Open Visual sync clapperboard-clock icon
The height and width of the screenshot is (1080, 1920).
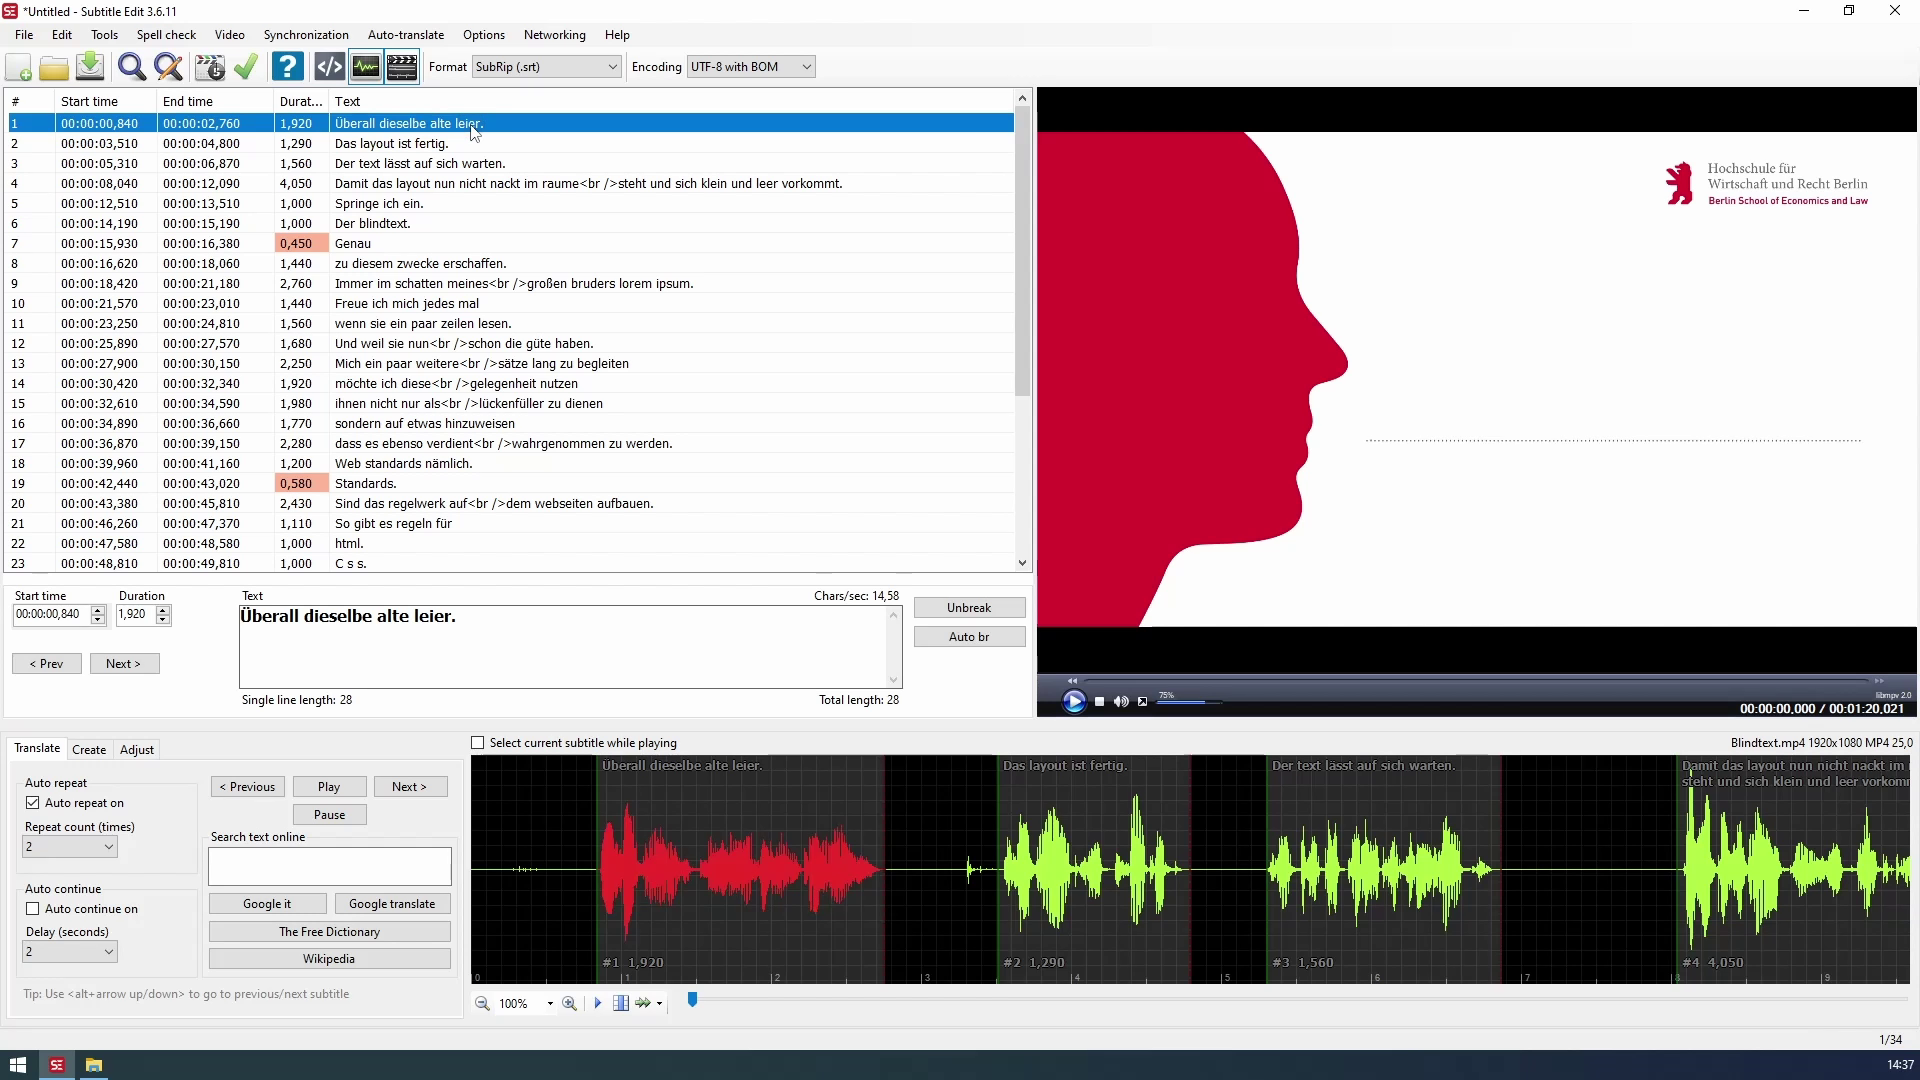(210, 67)
